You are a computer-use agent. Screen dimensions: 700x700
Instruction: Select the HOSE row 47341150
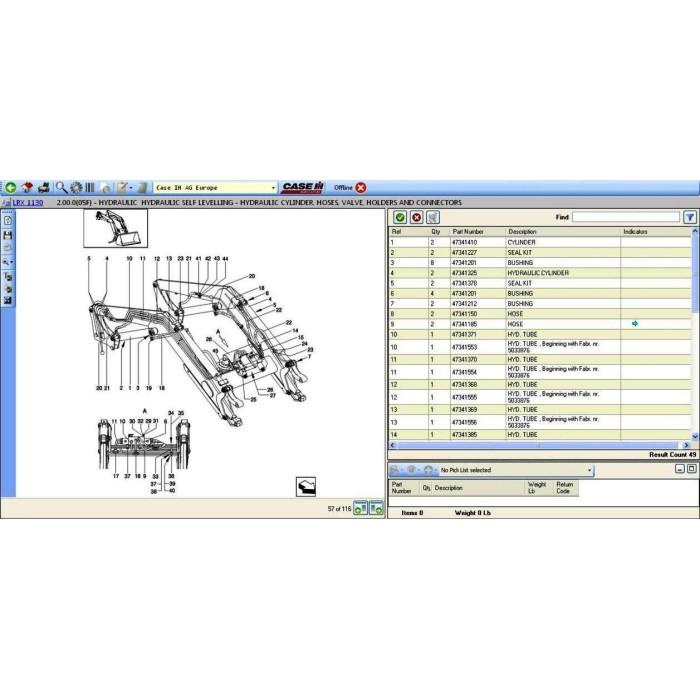(x=540, y=314)
